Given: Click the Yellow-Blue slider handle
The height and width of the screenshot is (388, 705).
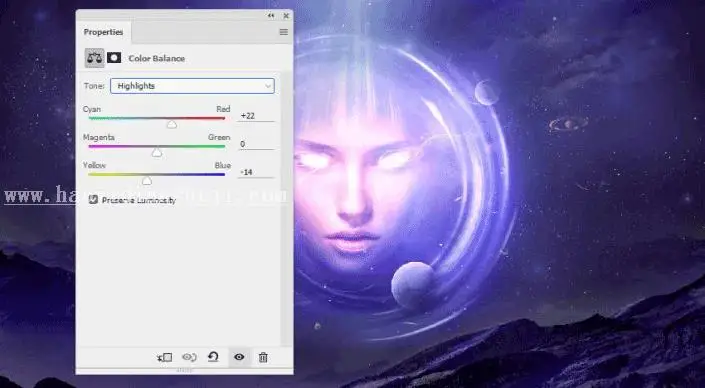Looking at the screenshot, I should [147, 181].
